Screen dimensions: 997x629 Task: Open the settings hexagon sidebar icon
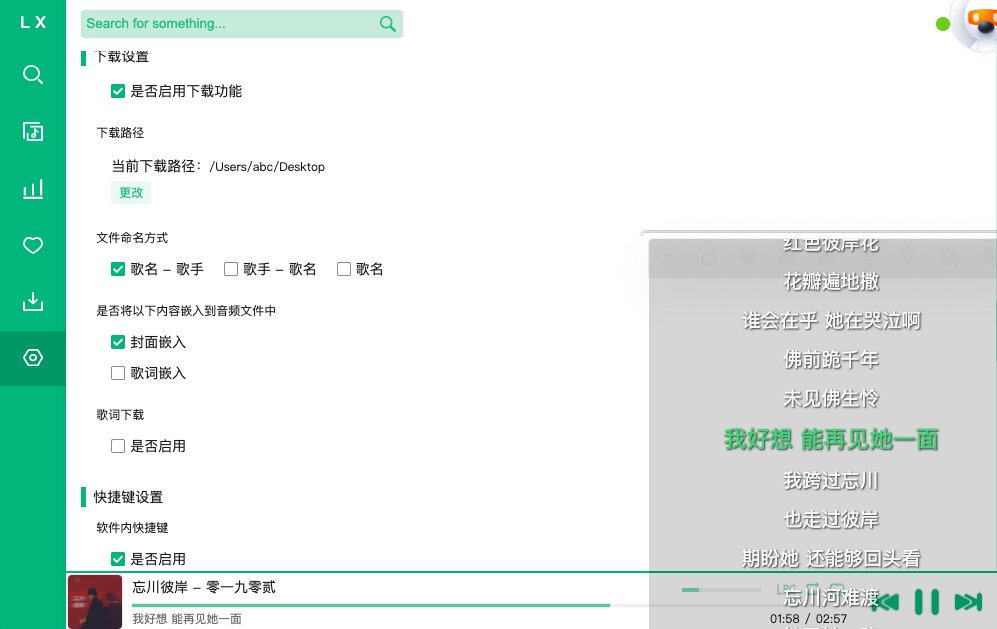[32, 357]
